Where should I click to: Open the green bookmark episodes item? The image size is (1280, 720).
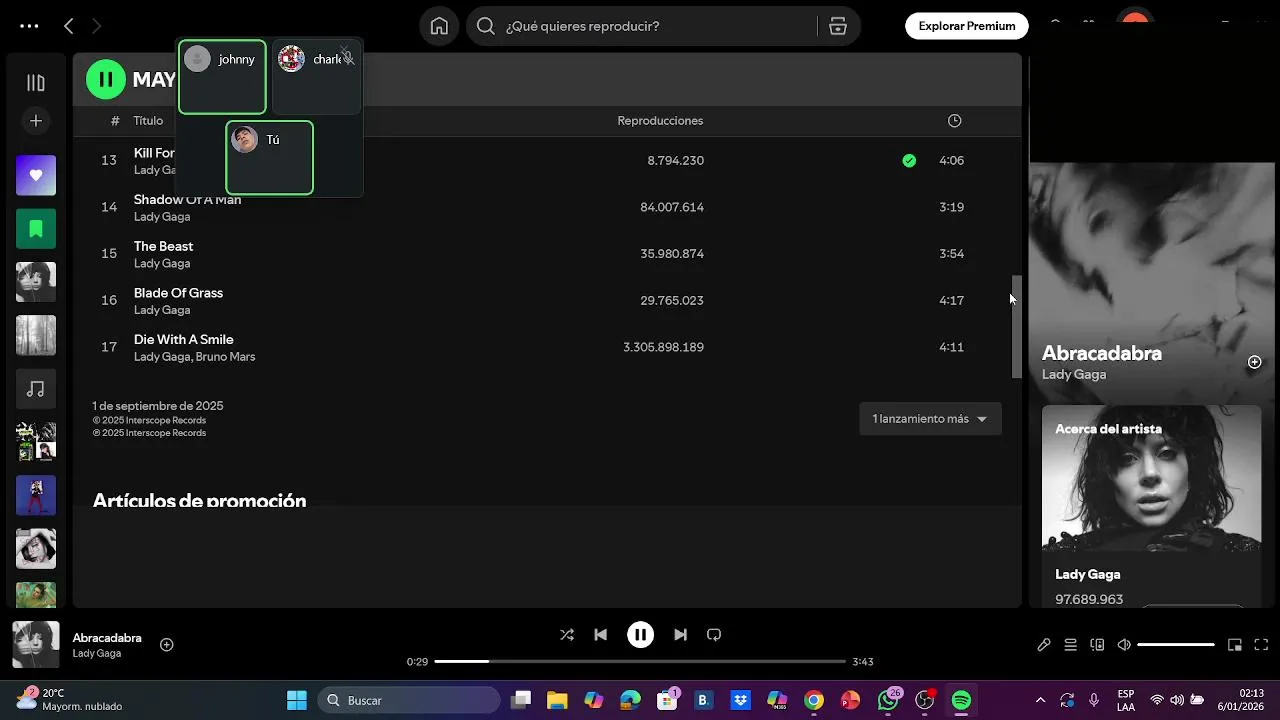[36, 228]
